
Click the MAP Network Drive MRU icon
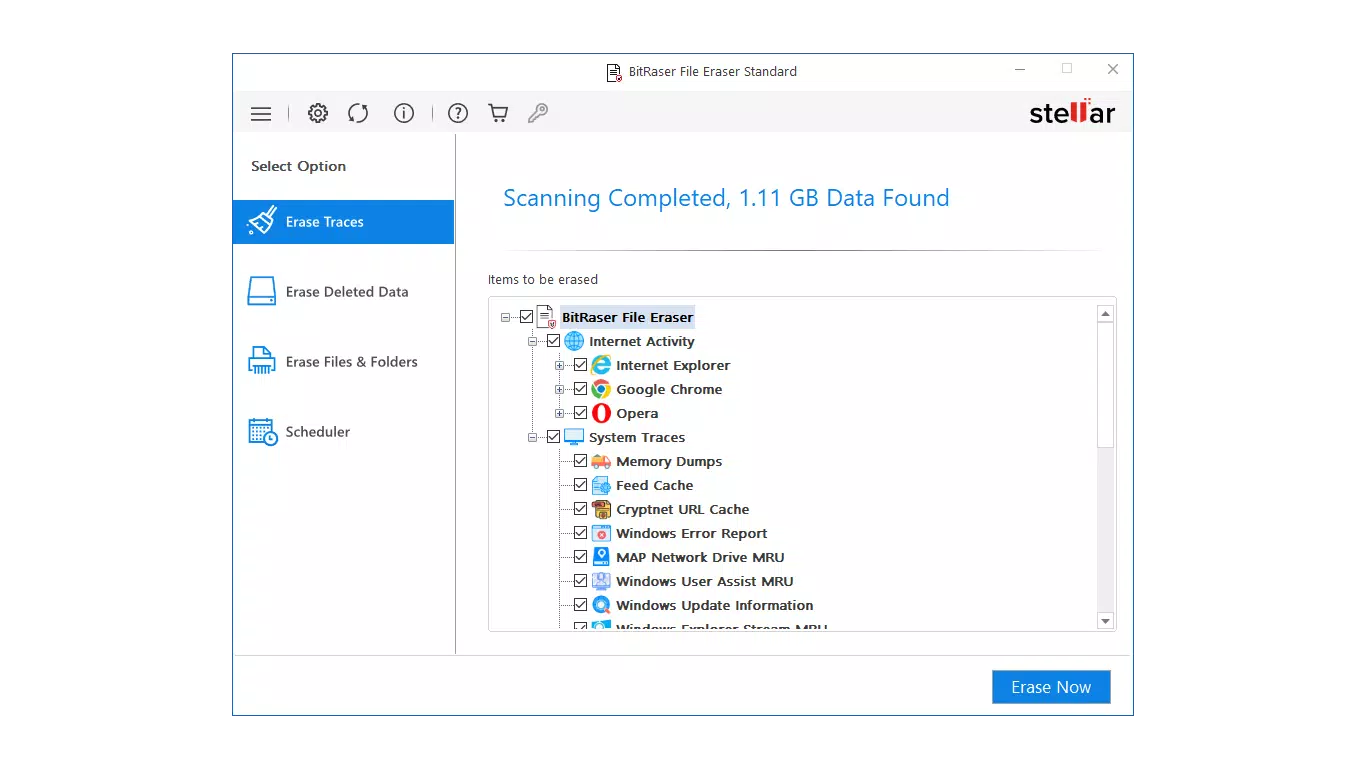(601, 557)
